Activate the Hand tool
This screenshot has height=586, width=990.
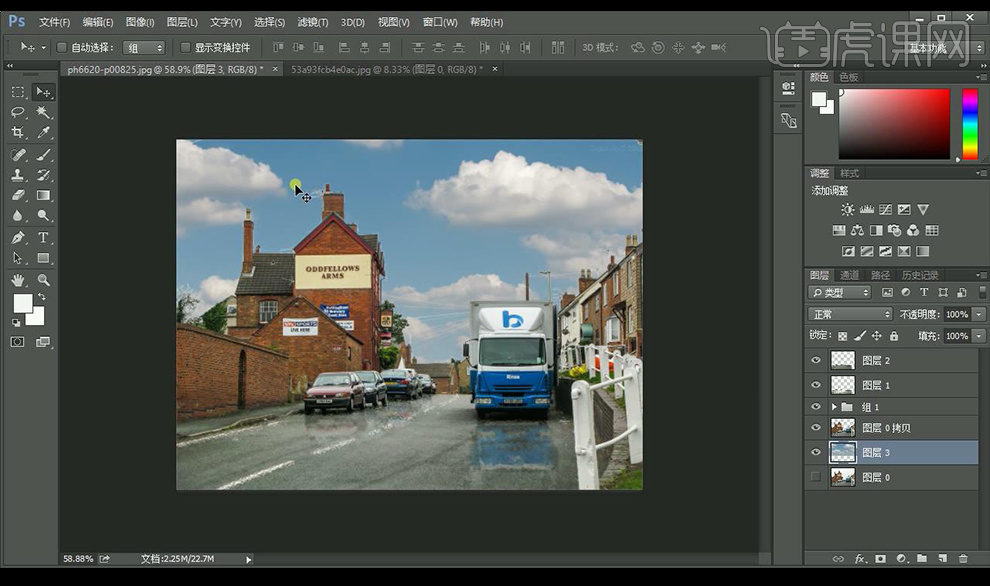[x=18, y=280]
